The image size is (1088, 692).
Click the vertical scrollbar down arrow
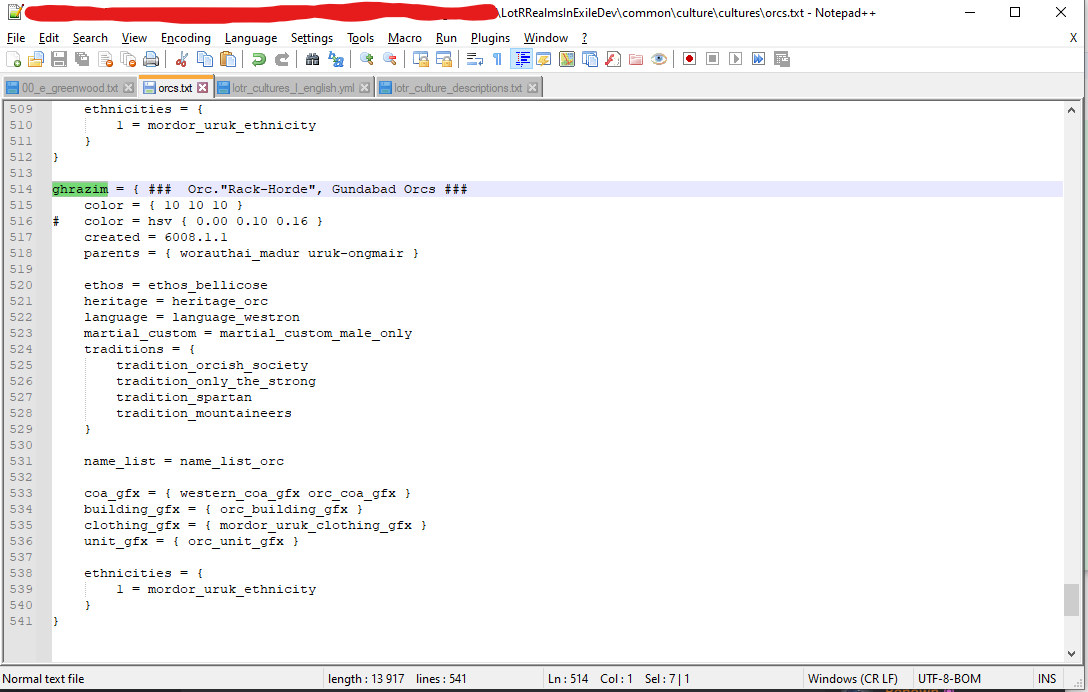tap(1071, 653)
